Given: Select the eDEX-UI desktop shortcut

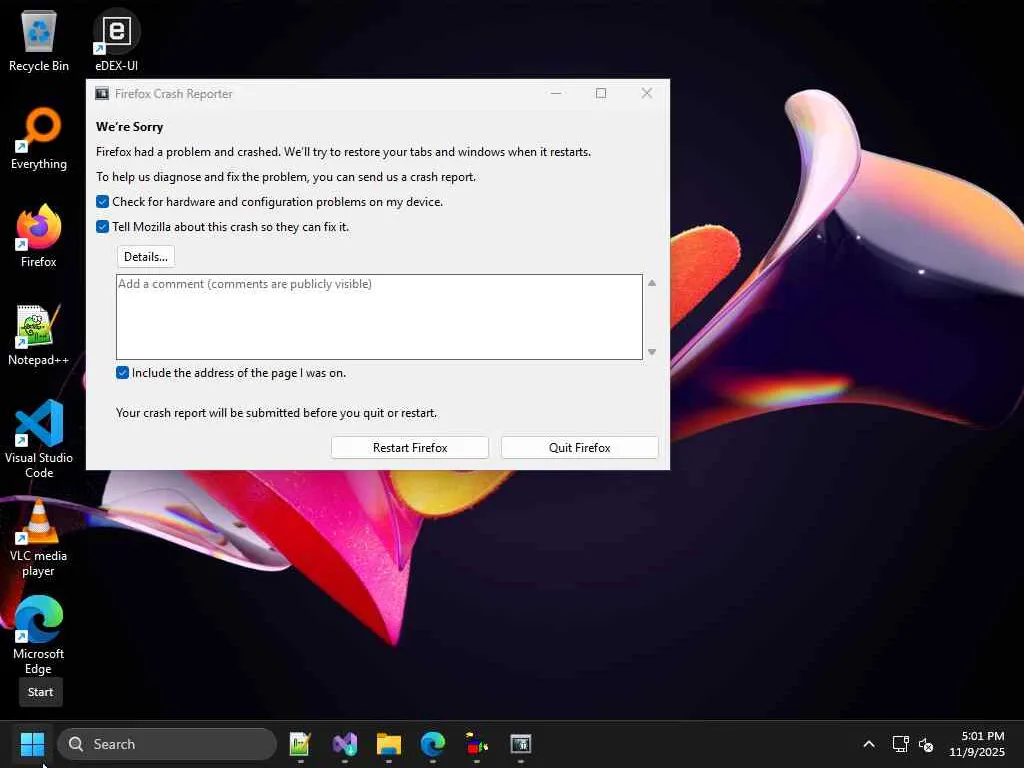Looking at the screenshot, I should (x=116, y=41).
